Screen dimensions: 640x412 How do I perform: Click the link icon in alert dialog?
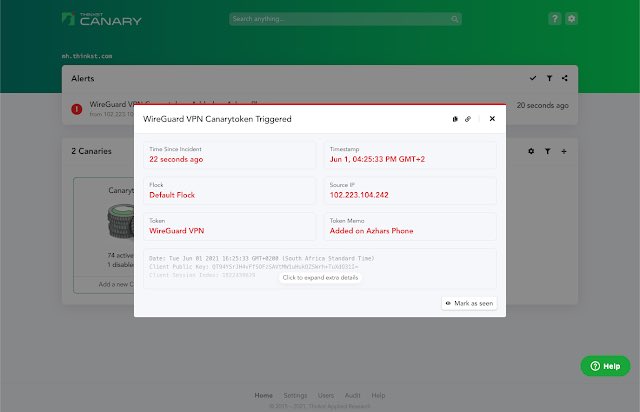point(468,119)
